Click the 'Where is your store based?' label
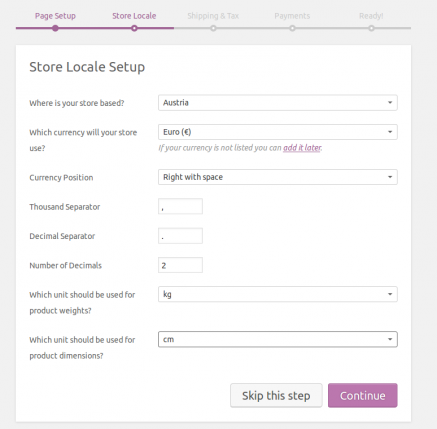 click(x=77, y=103)
